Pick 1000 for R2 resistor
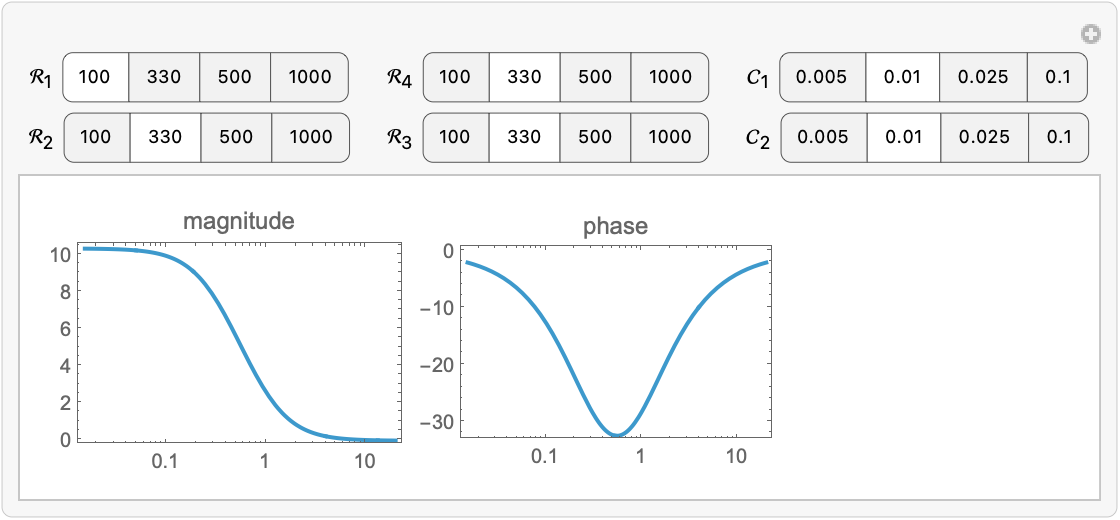Screen dimensions: 1120x520 point(310,137)
